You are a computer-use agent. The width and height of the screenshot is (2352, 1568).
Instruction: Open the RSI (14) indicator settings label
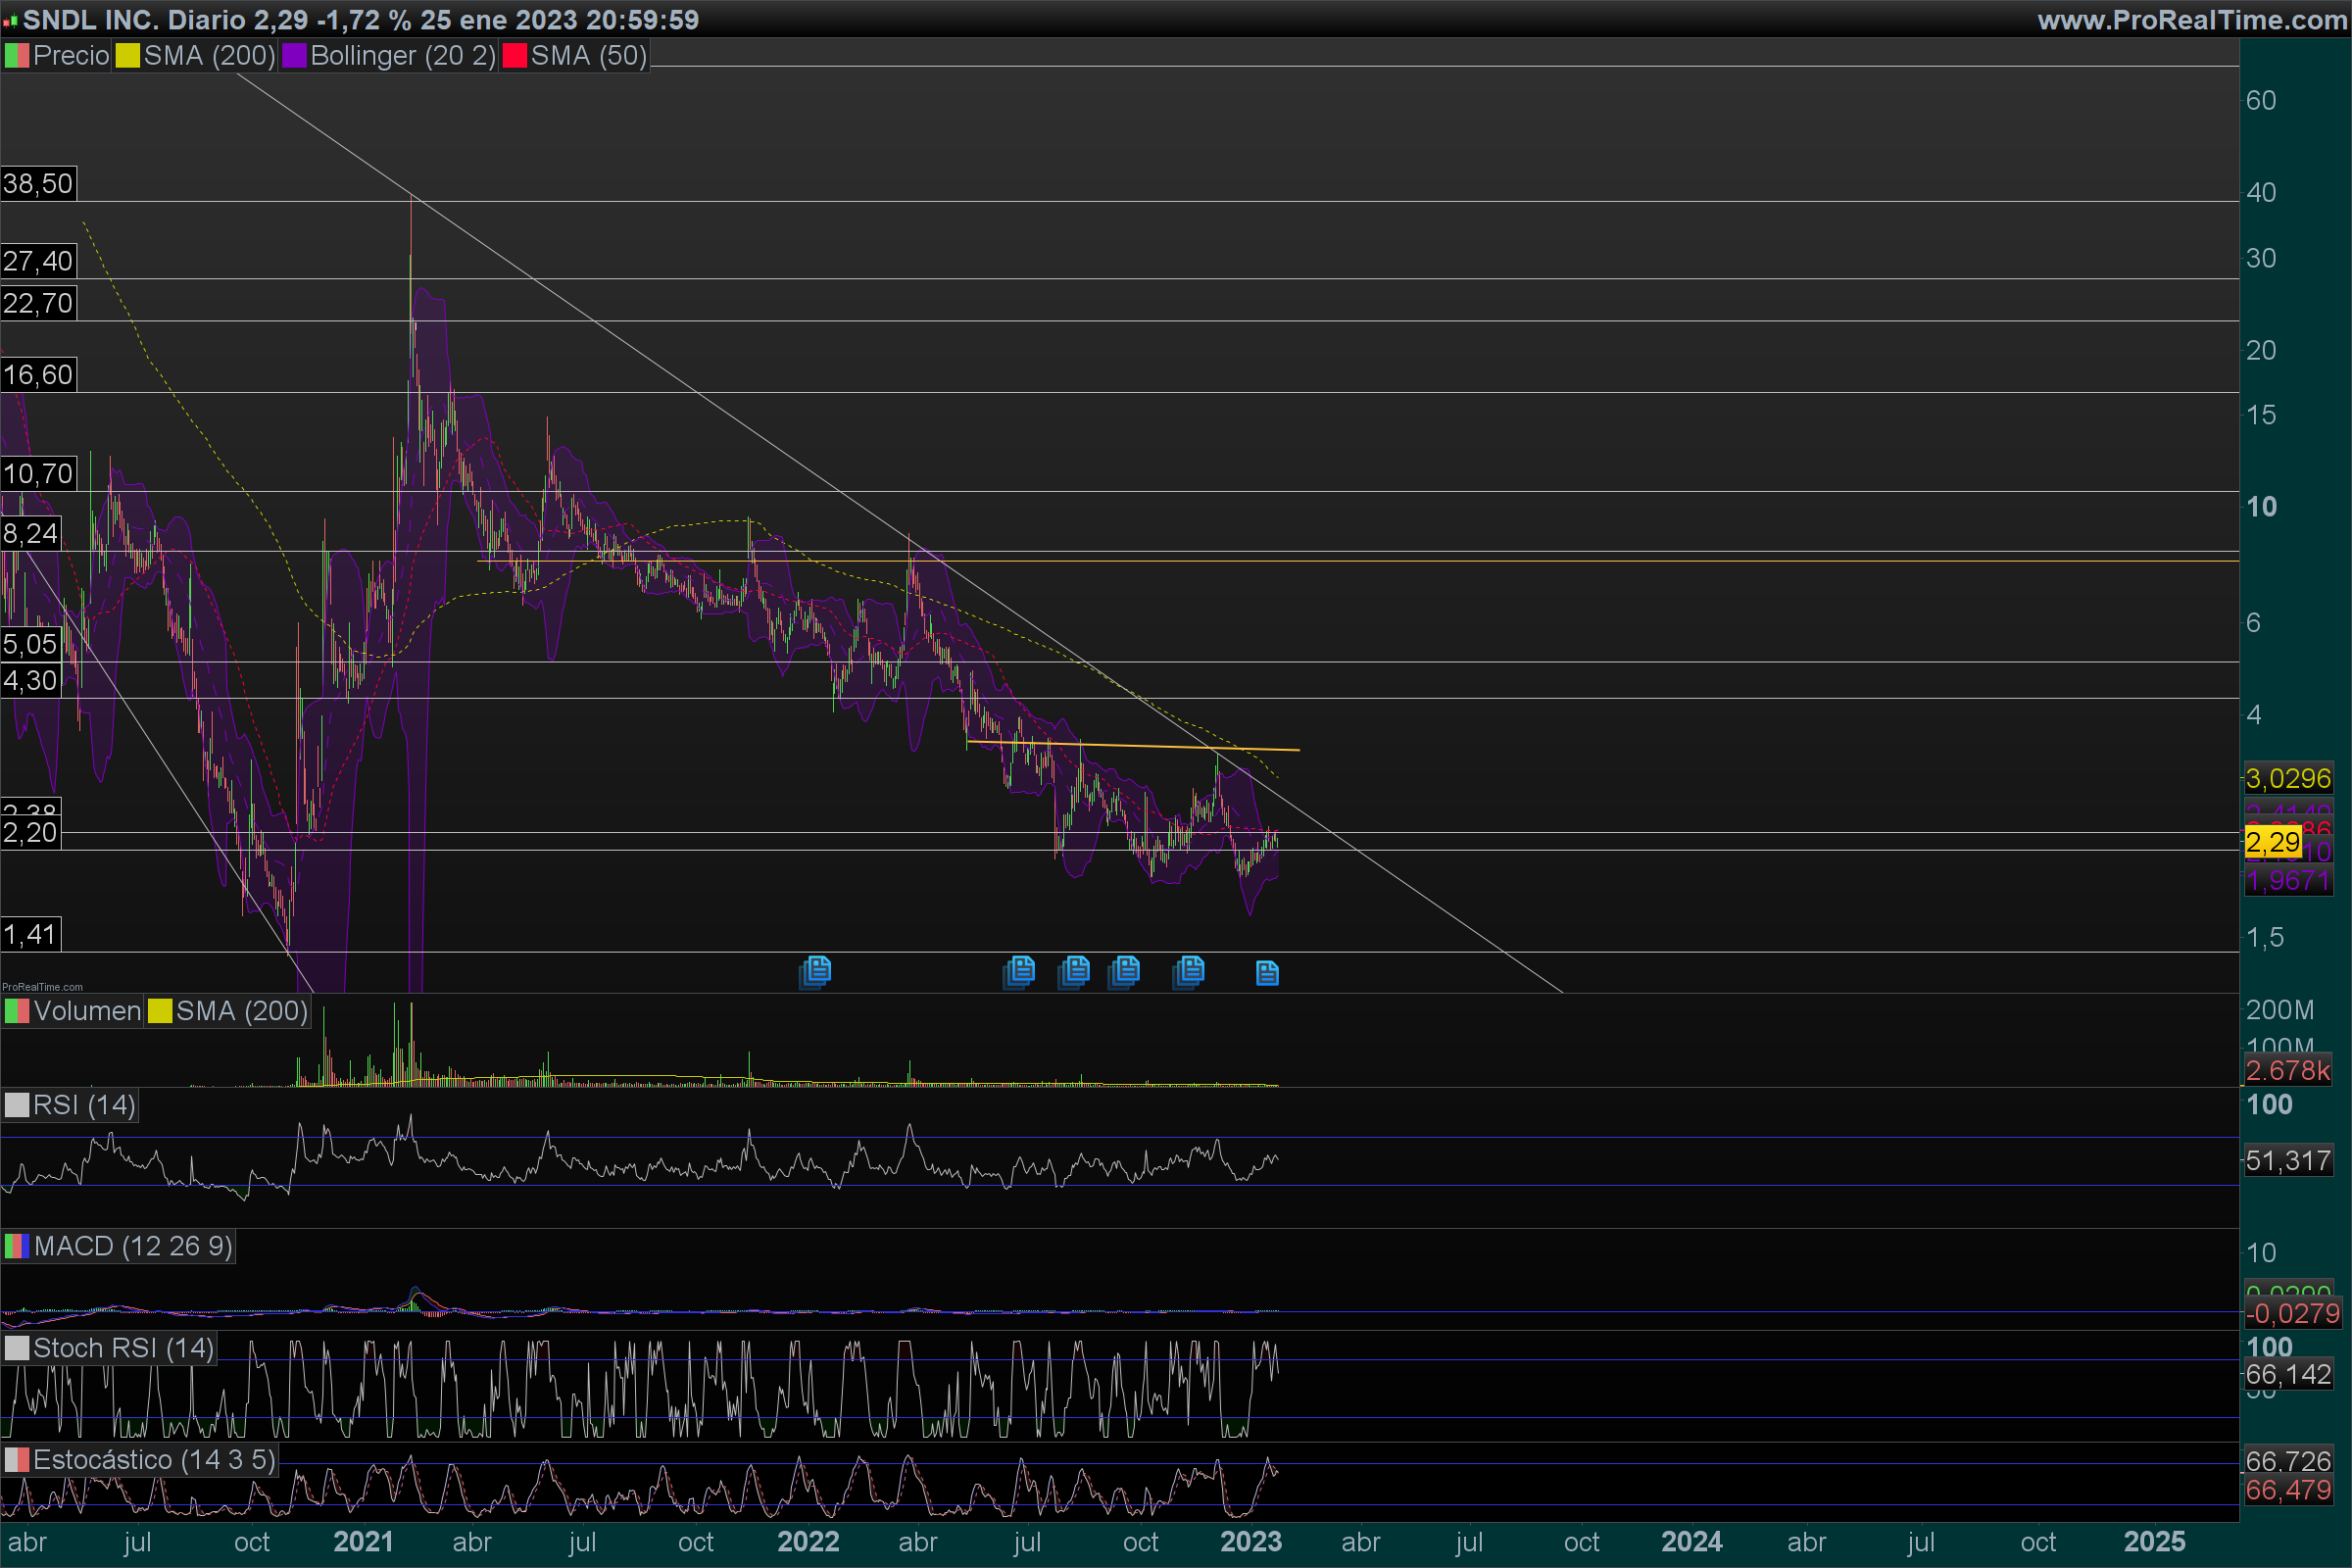(83, 1105)
